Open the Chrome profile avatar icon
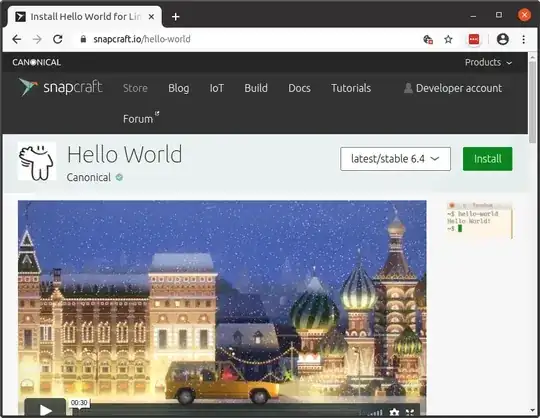 point(502,39)
